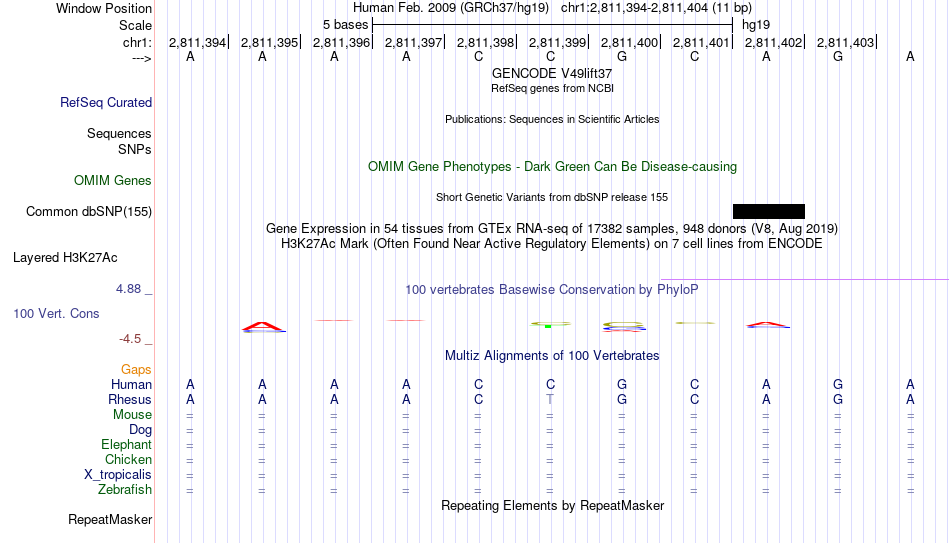Select the Human alignment row label
The image size is (950, 543).
(131, 385)
